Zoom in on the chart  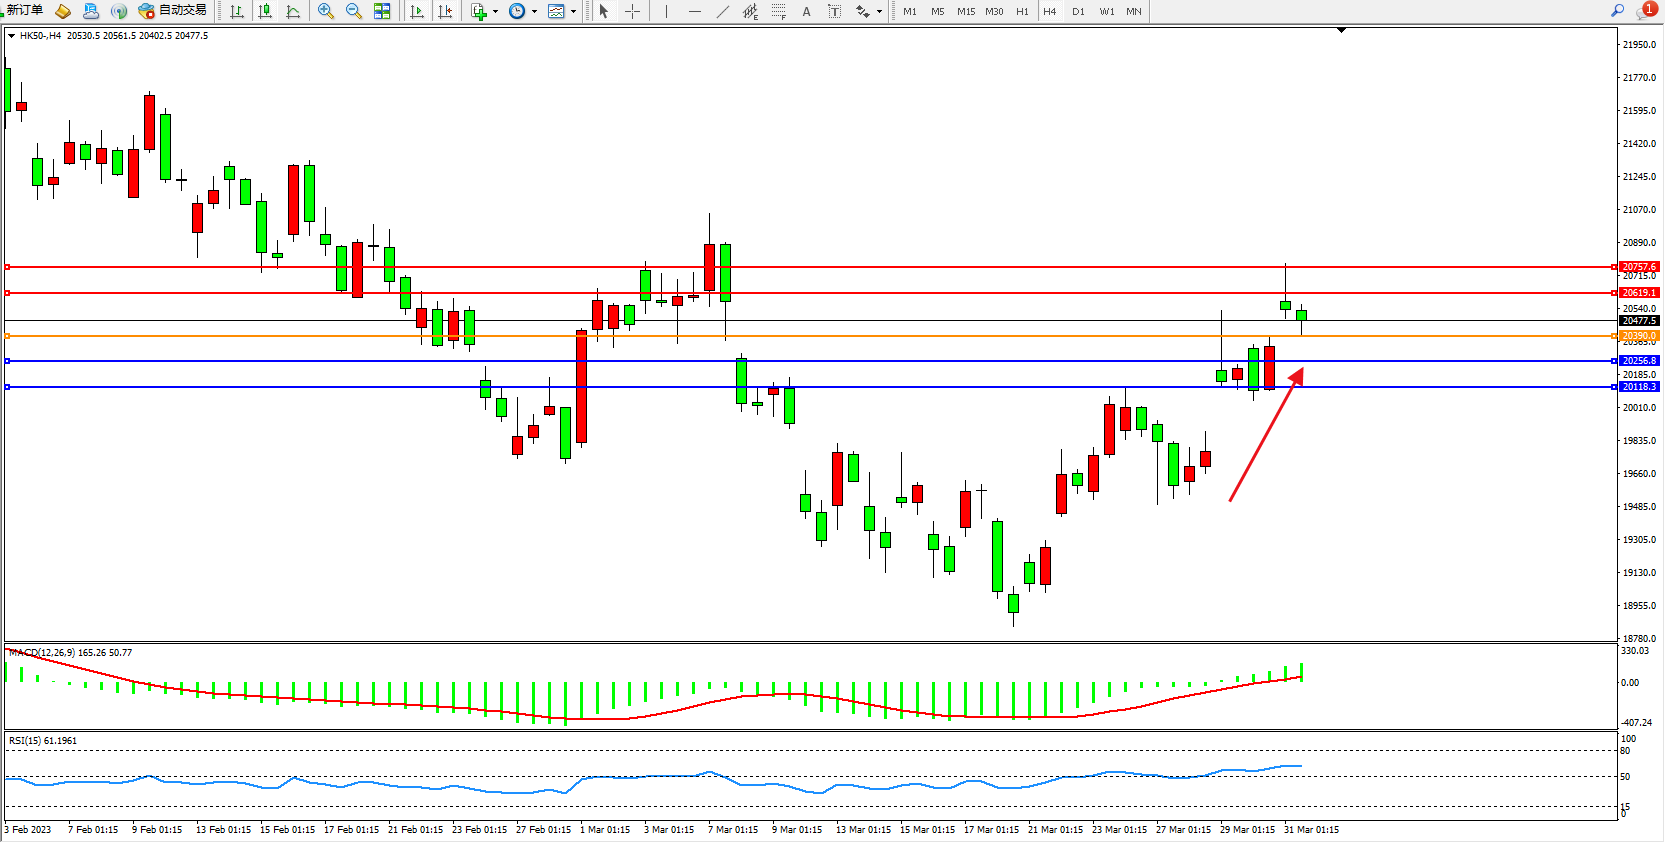click(x=326, y=11)
